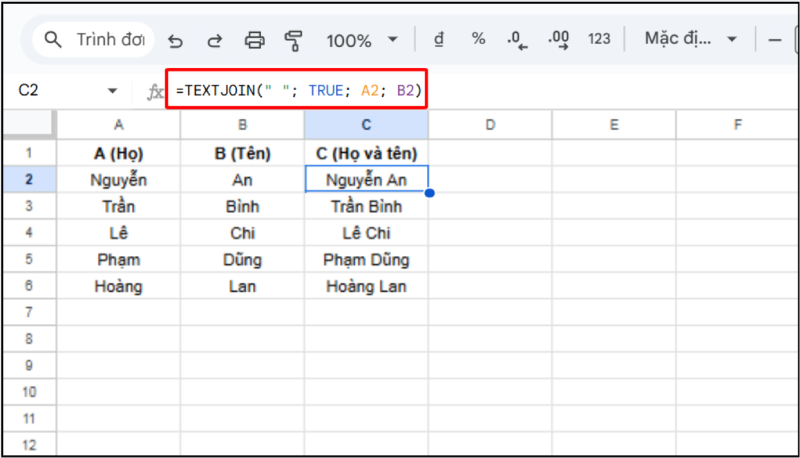Viewport: 800px width, 458px height.
Task: Select column A header
Action: coord(118,124)
